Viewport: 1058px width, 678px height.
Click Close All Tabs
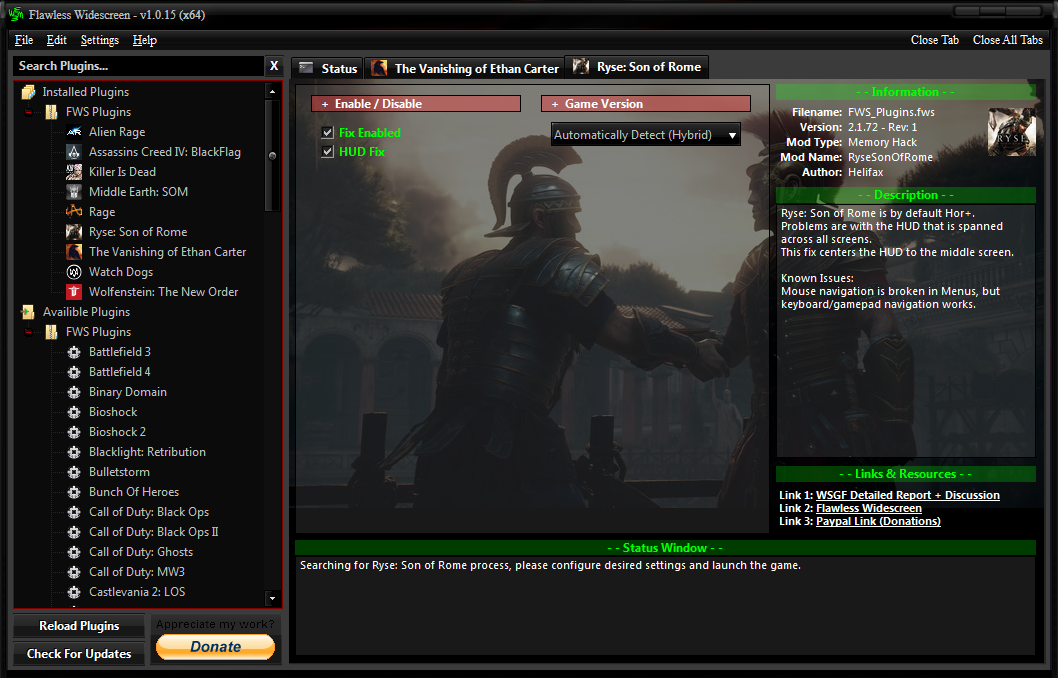[x=1007, y=40]
